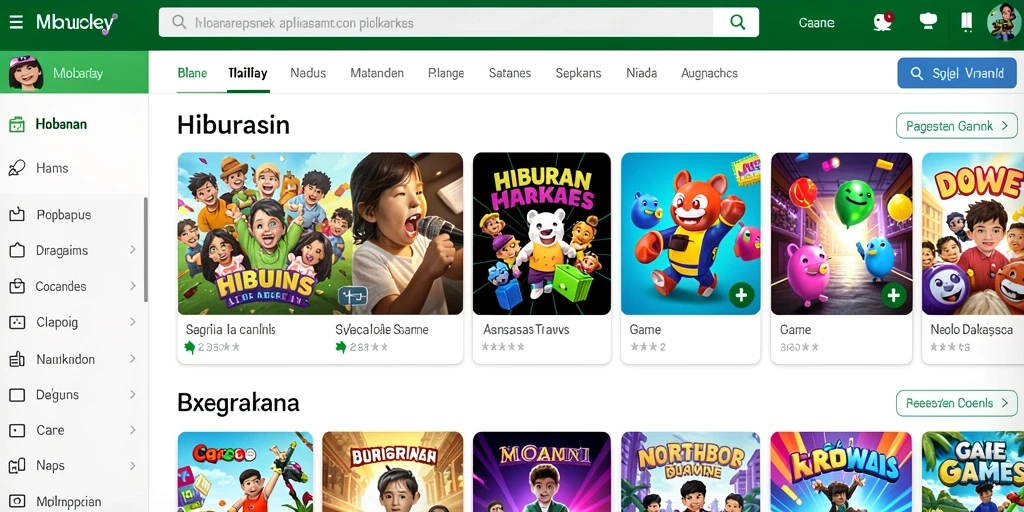Click the Mbuucley logo

(x=77, y=23)
